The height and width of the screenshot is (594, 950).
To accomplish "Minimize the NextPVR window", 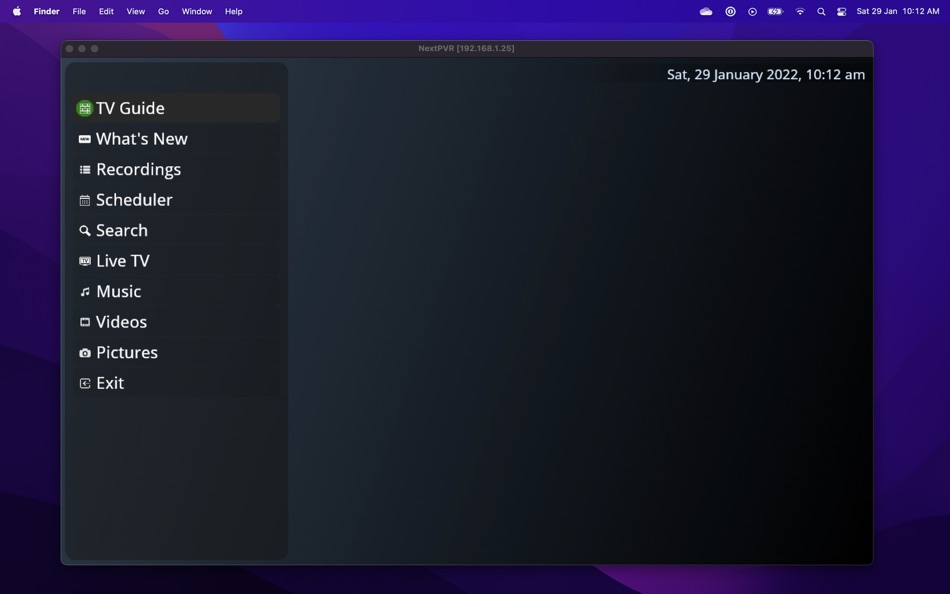I will point(82,48).
